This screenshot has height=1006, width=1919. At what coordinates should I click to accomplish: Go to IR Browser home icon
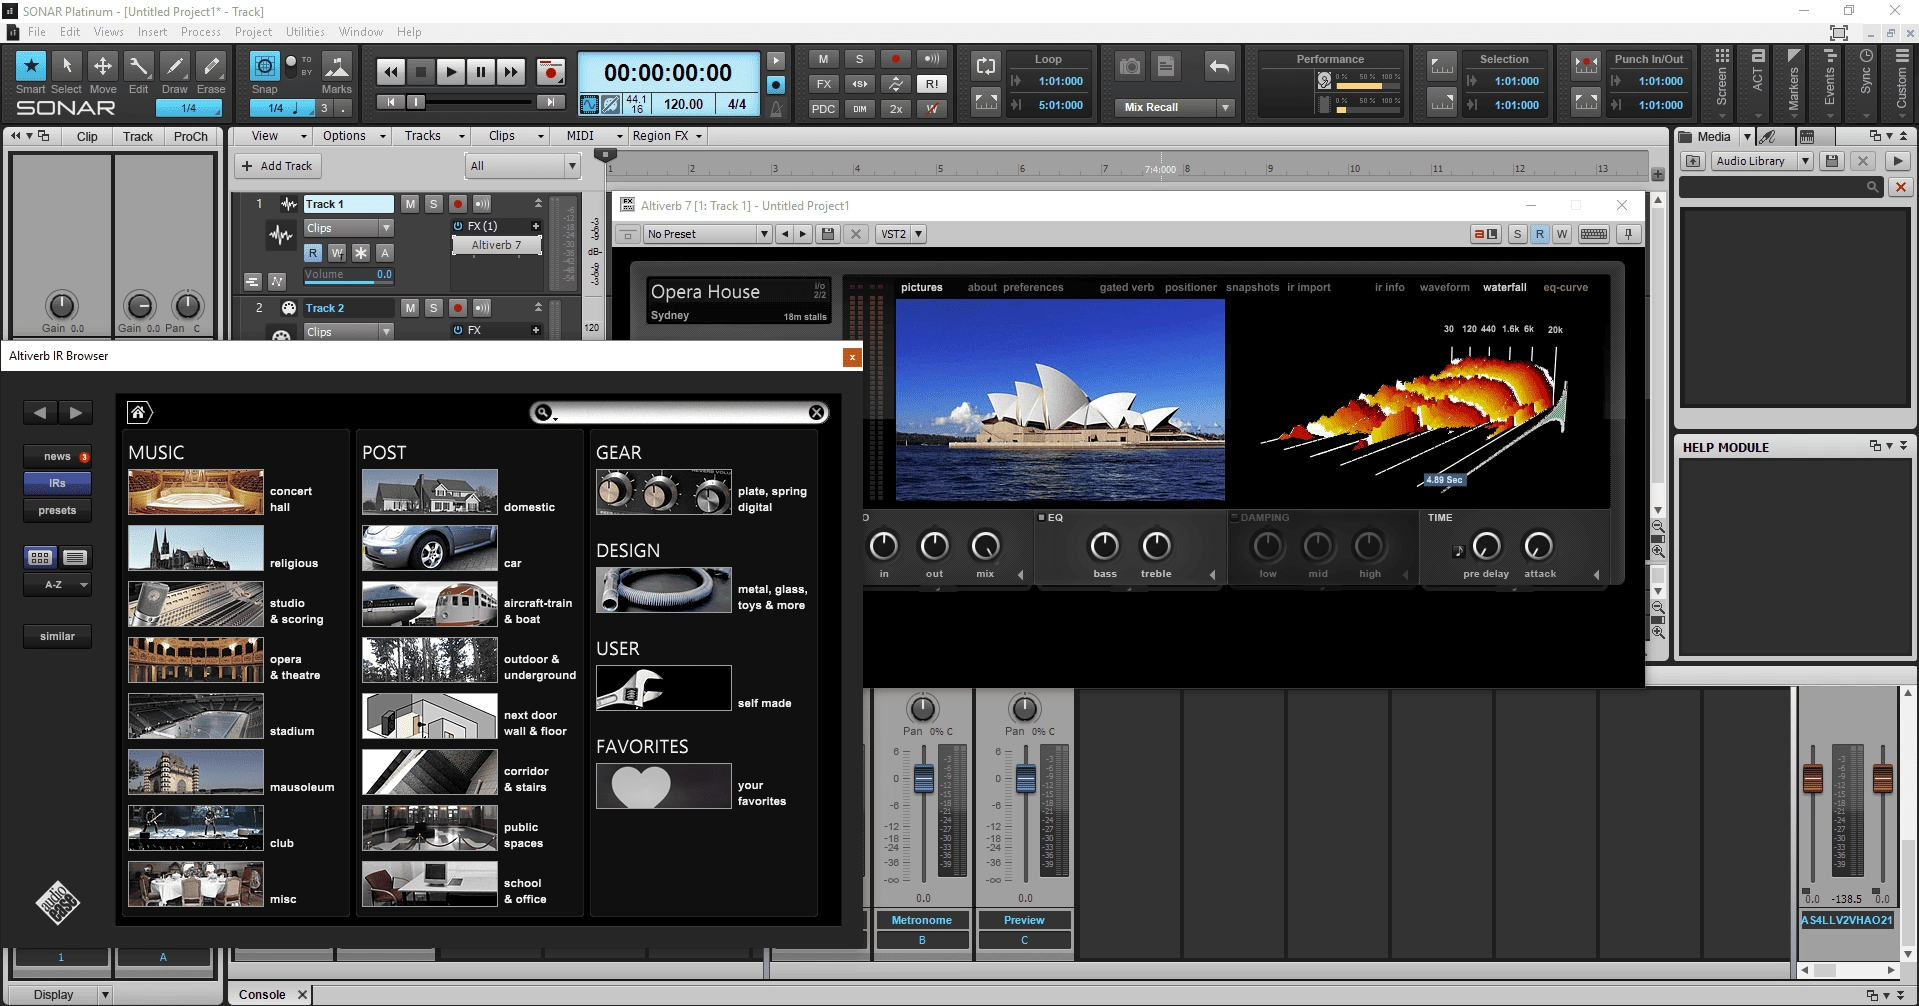[139, 412]
